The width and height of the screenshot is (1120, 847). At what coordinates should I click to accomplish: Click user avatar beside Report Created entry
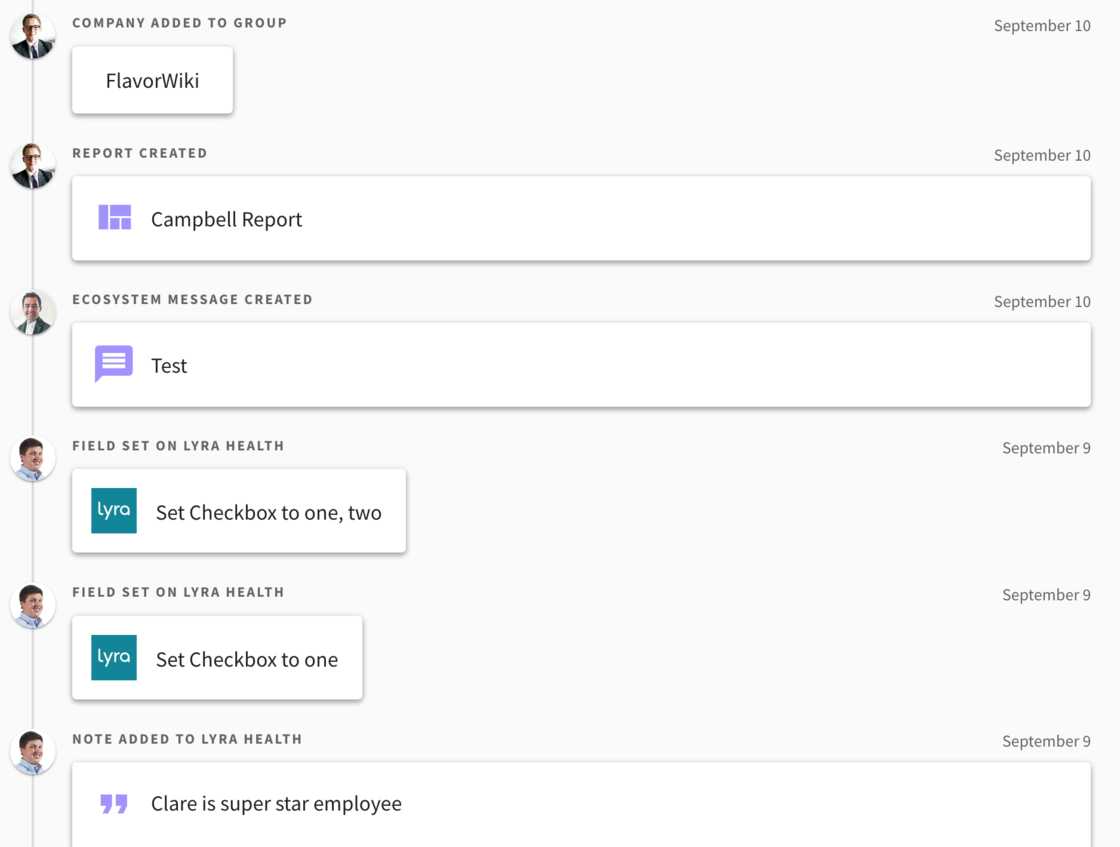point(33,166)
